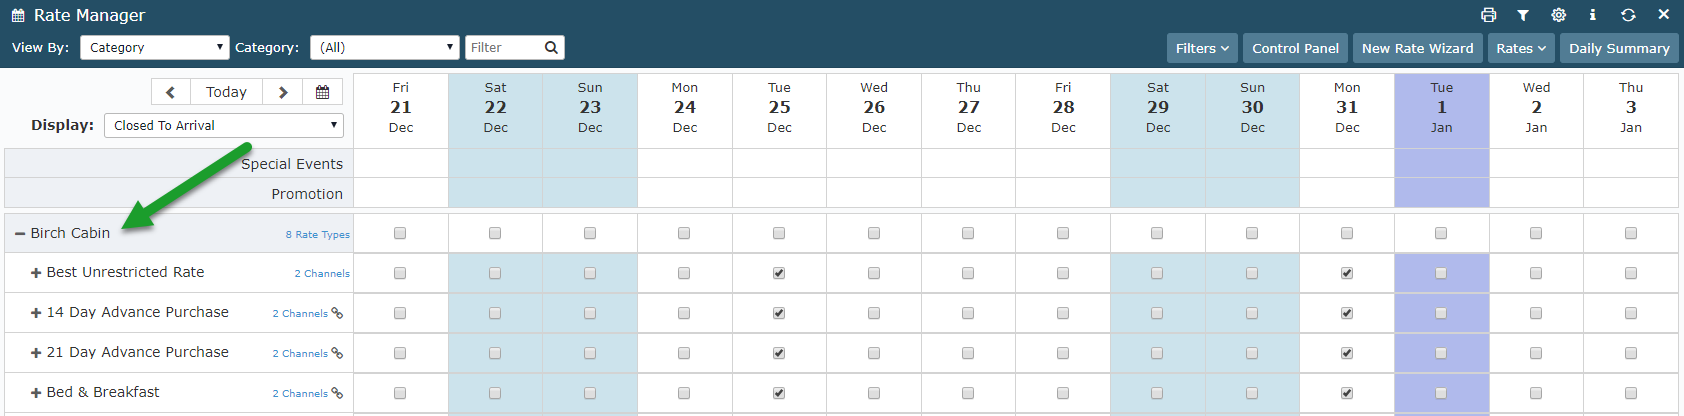Open the Rates menu
This screenshot has width=1684, height=416.
coord(1521,48)
